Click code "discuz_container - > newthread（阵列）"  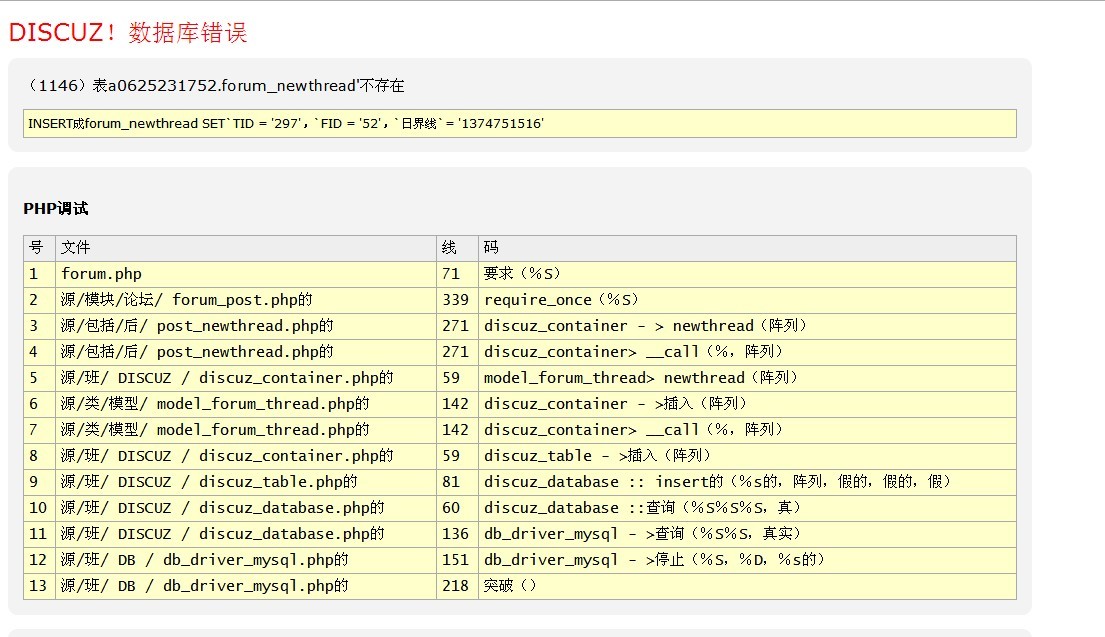(x=646, y=326)
